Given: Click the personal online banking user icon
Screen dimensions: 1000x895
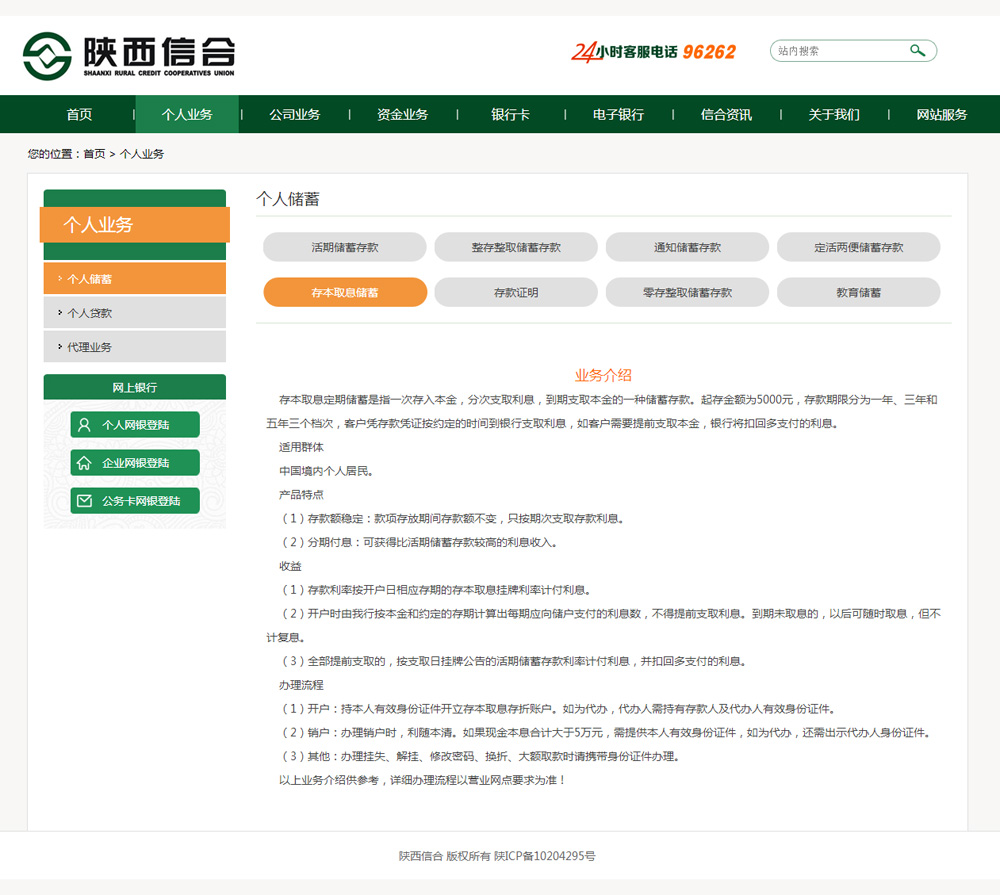Looking at the screenshot, I should point(85,425).
